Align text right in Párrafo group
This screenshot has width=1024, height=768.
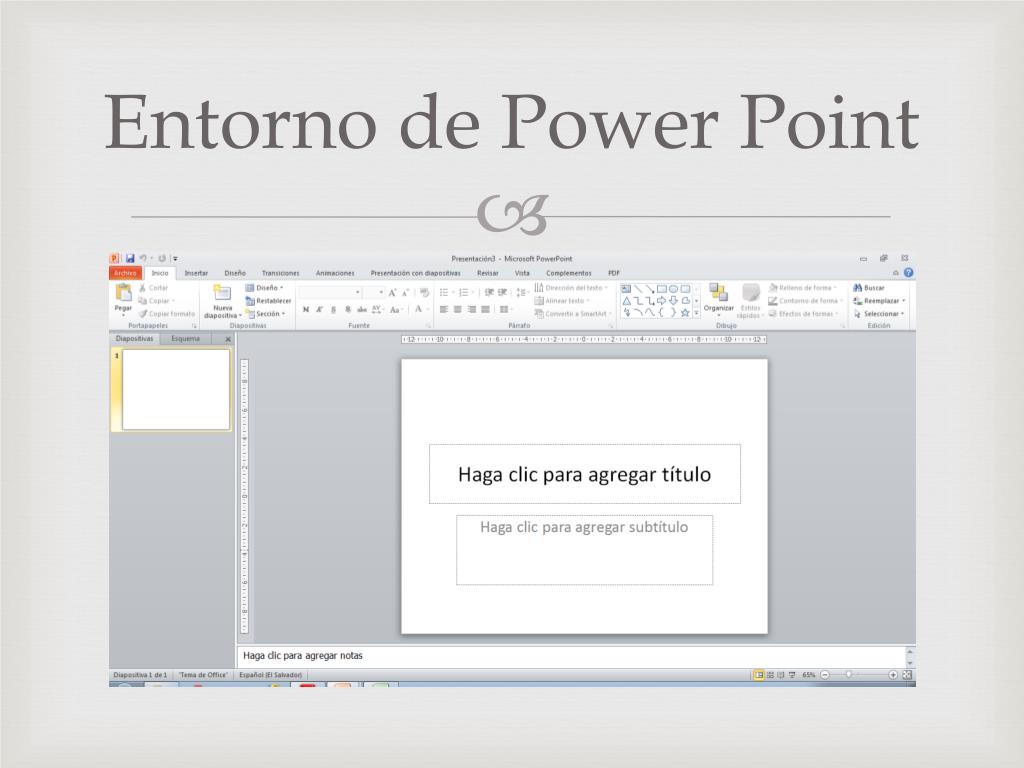tap(472, 310)
